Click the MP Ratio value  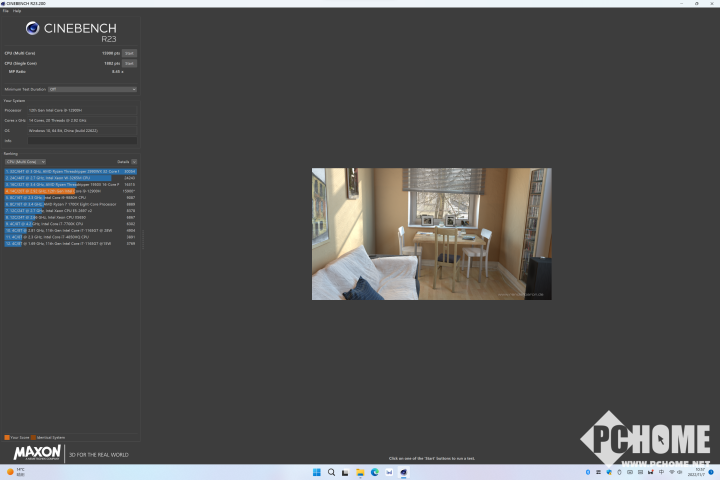pos(118,72)
